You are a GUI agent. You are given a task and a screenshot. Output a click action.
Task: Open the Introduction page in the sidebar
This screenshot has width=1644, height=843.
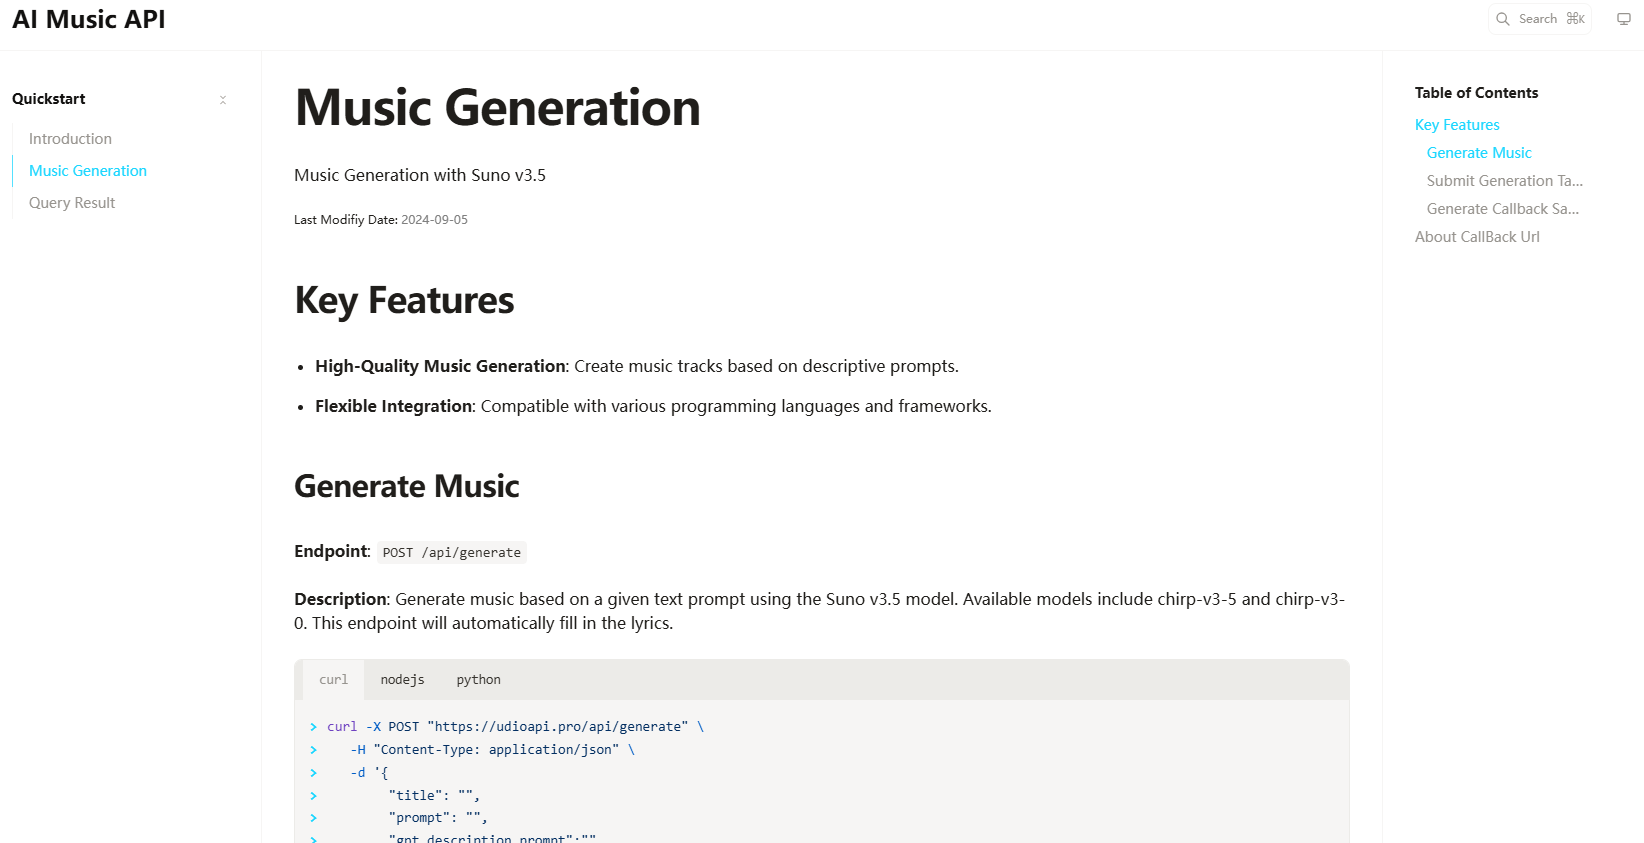[70, 139]
